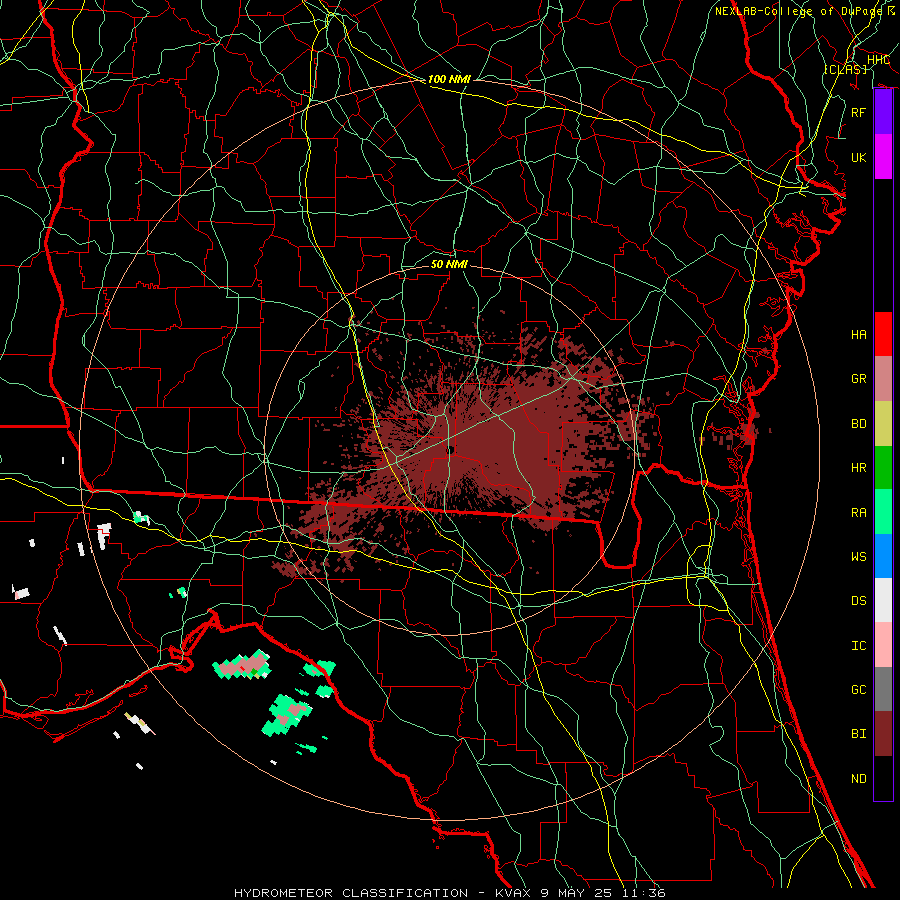900x900 pixels.
Task: Click the '11:36' timestamp
Action: tap(645, 893)
